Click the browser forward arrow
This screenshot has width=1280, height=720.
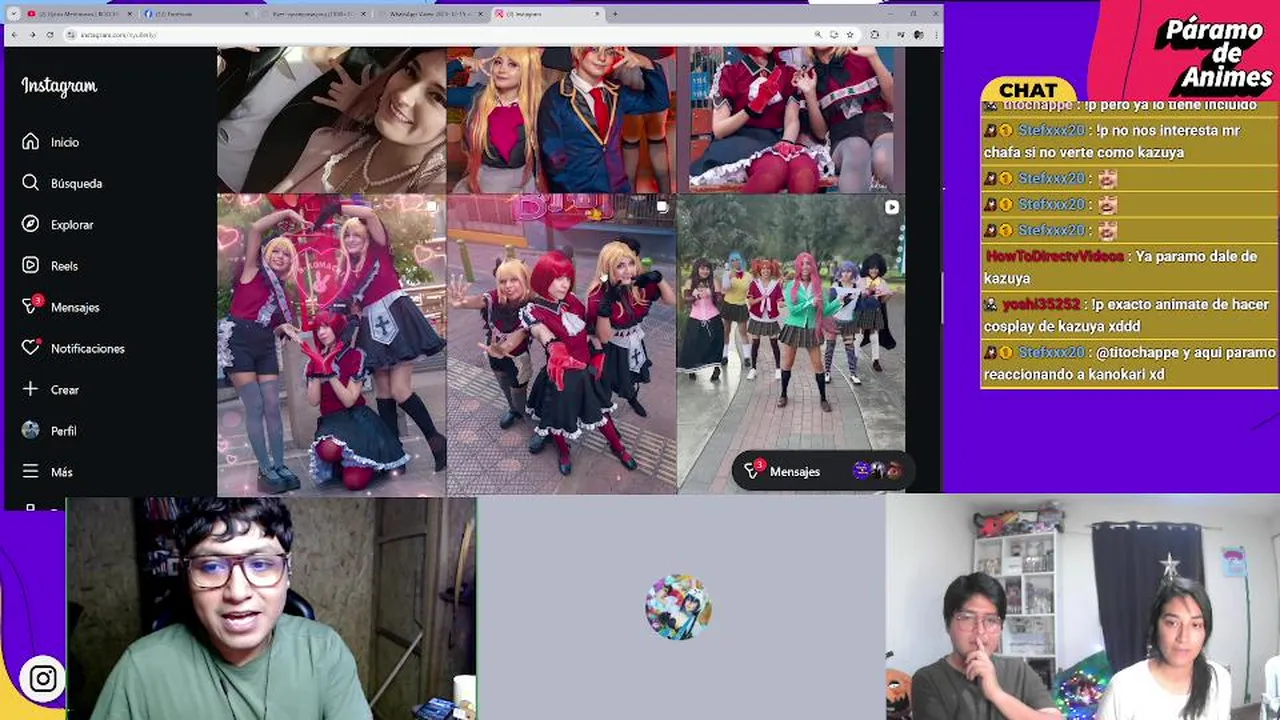tap(32, 34)
